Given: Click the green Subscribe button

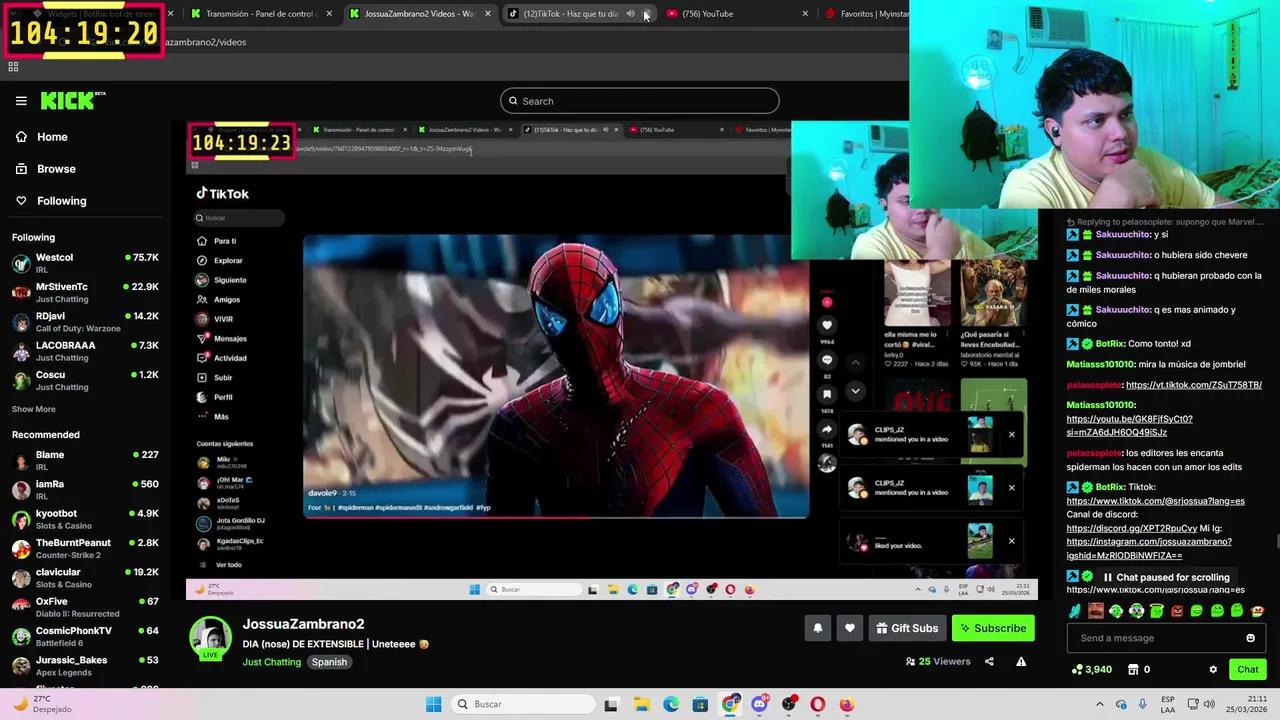Looking at the screenshot, I should (993, 628).
